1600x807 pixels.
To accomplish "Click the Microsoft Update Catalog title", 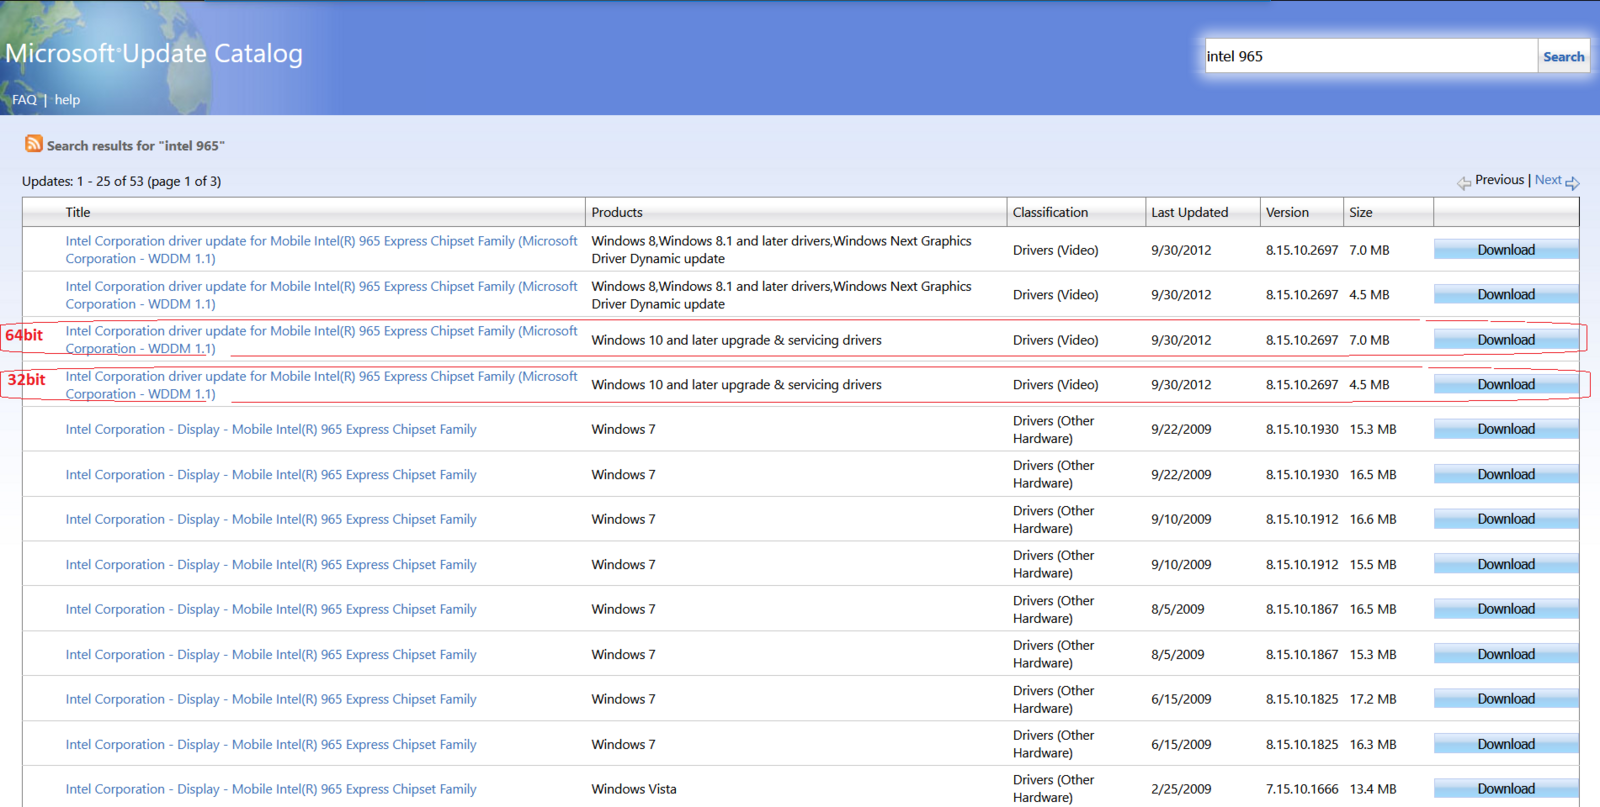I will pos(154,53).
